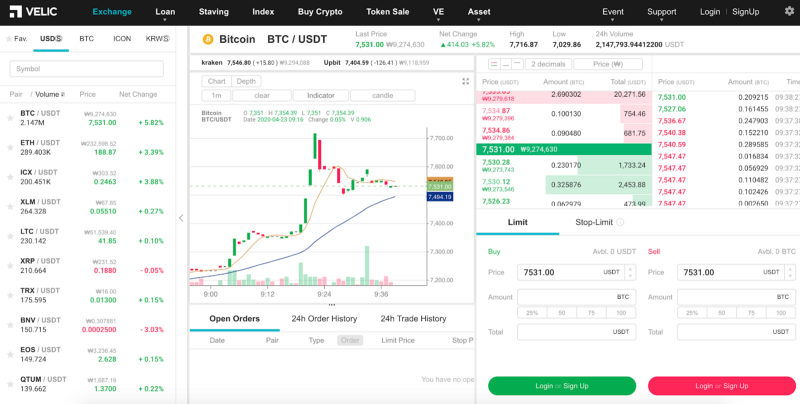Favorite the BTC / USDT pair star
This screenshot has height=404, width=800.
(x=10, y=118)
